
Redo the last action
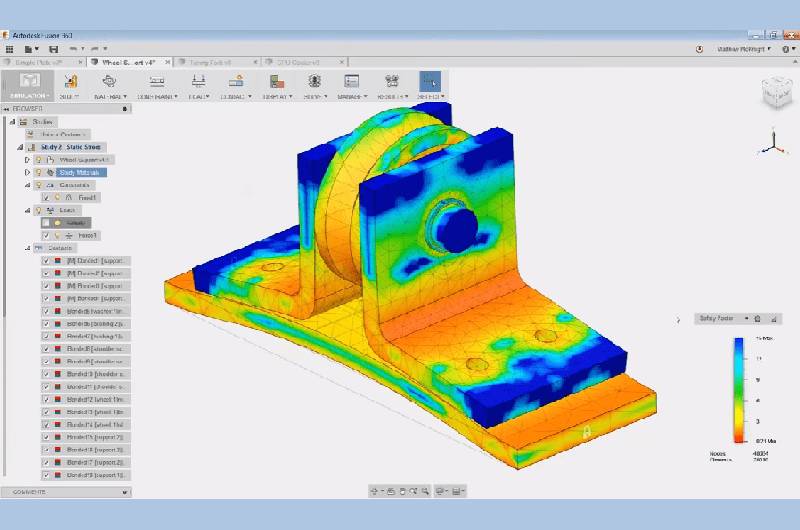[97, 49]
